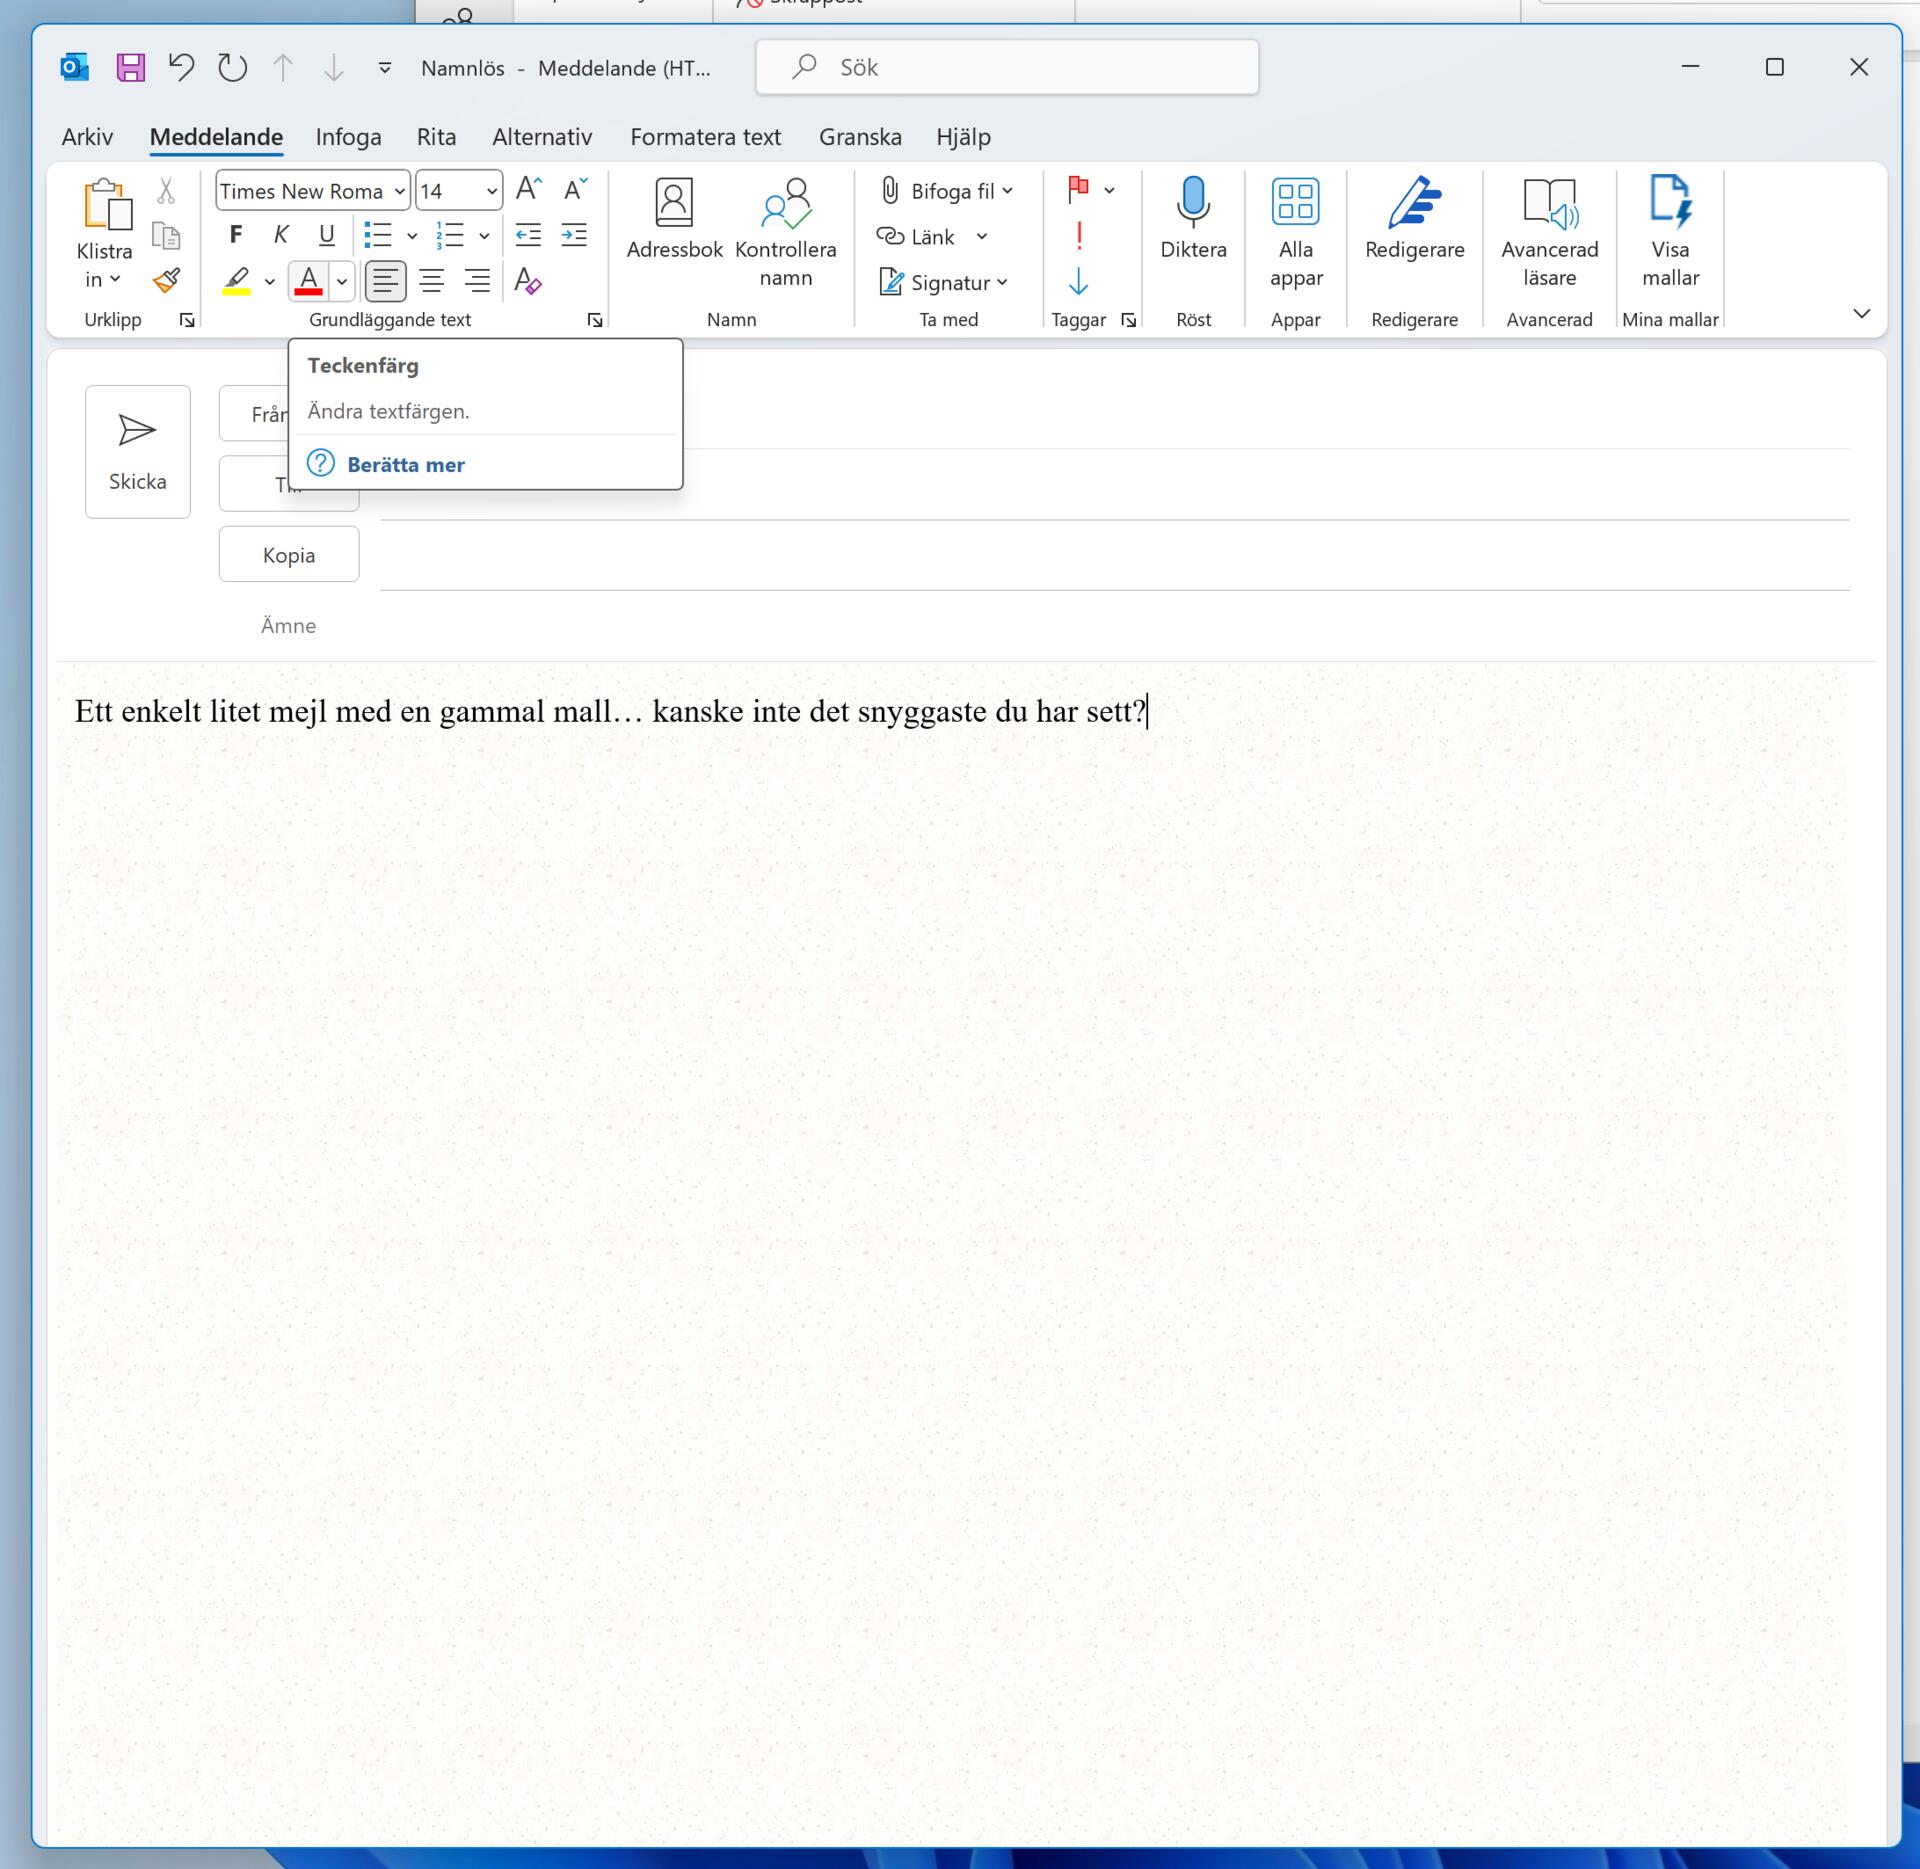Open the Formatera text tab
The image size is (1920, 1869).
click(705, 137)
